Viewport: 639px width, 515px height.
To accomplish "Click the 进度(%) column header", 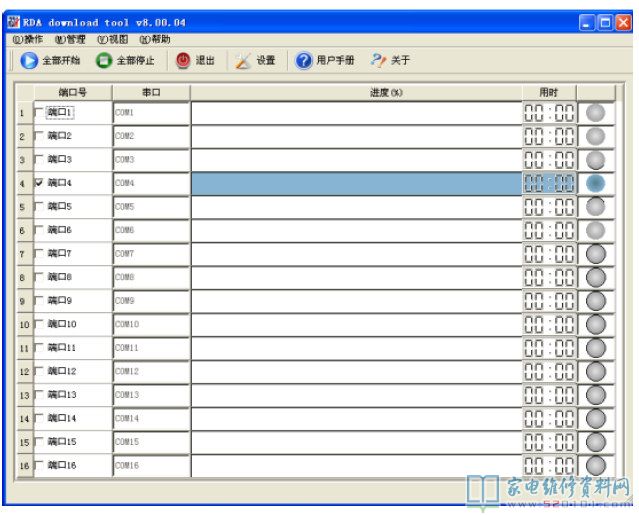I will (x=356, y=93).
